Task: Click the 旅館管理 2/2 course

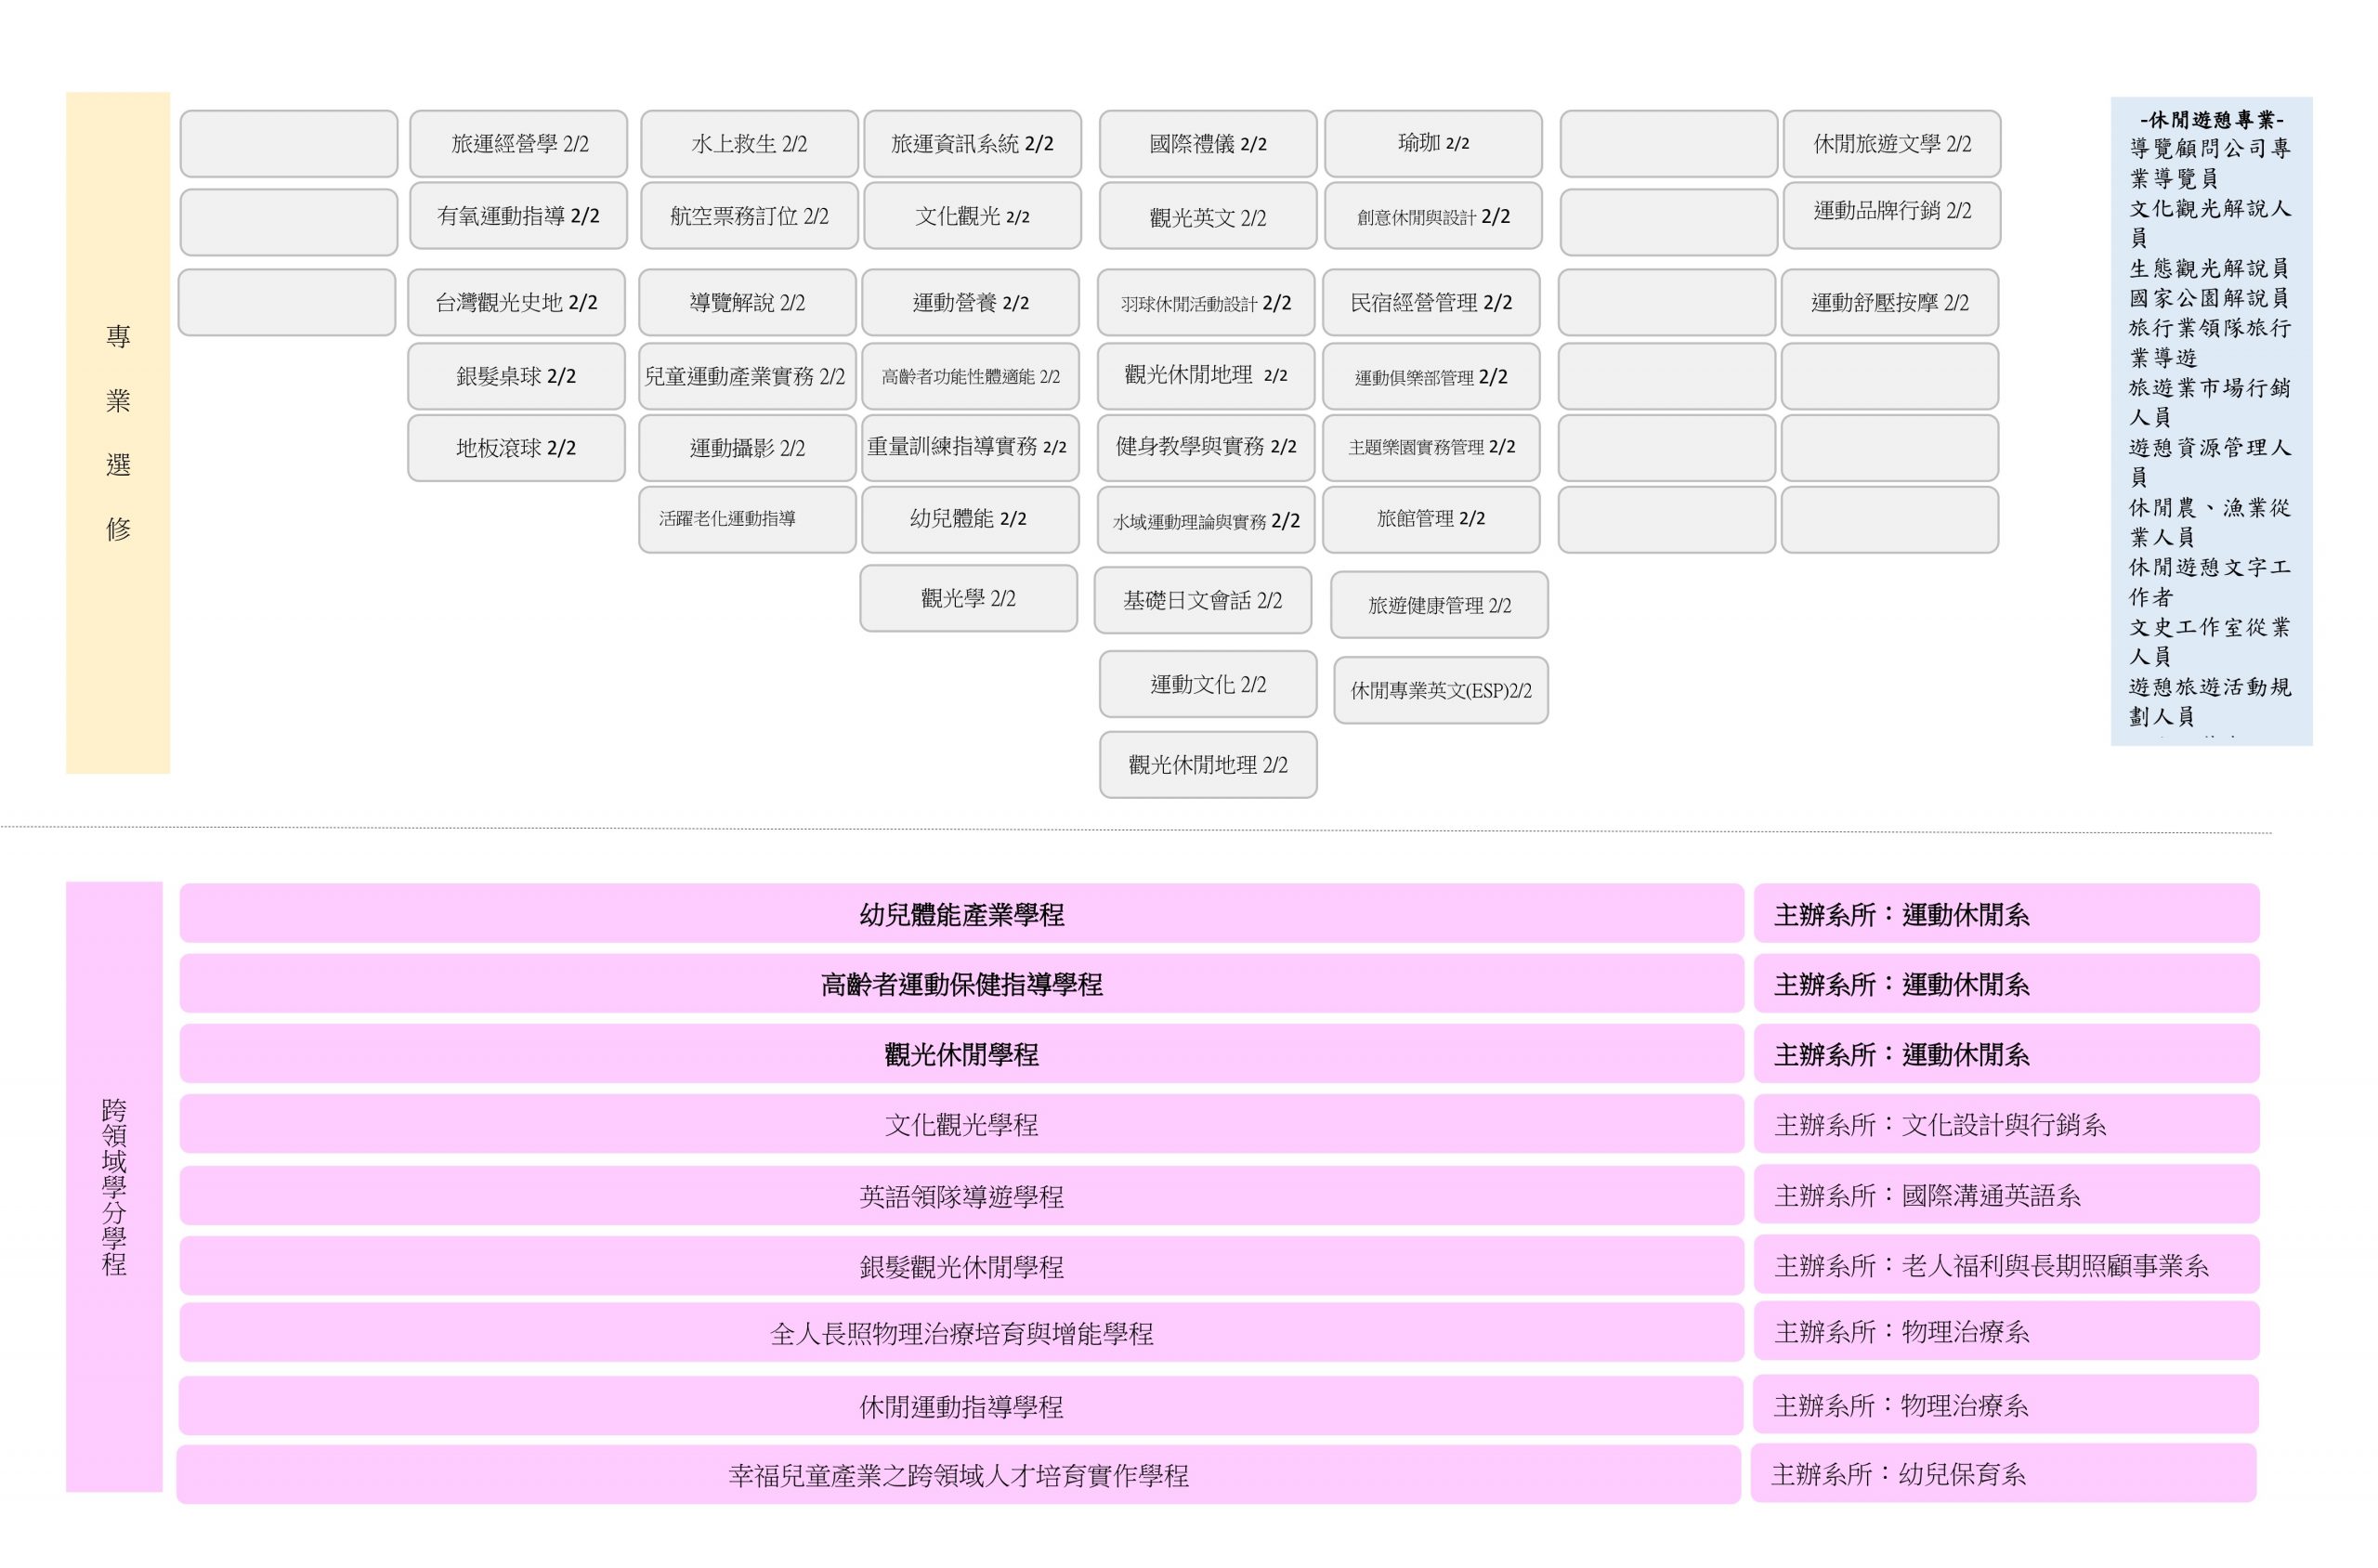Action: click(1432, 519)
